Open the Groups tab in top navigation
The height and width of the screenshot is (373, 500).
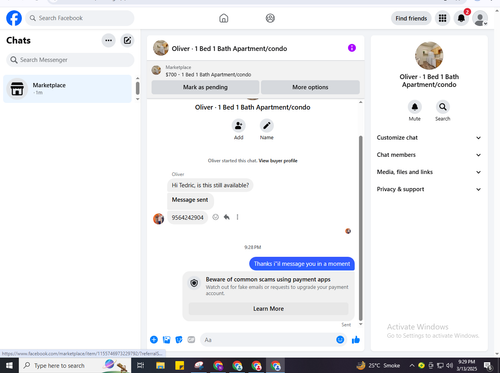tap(270, 18)
